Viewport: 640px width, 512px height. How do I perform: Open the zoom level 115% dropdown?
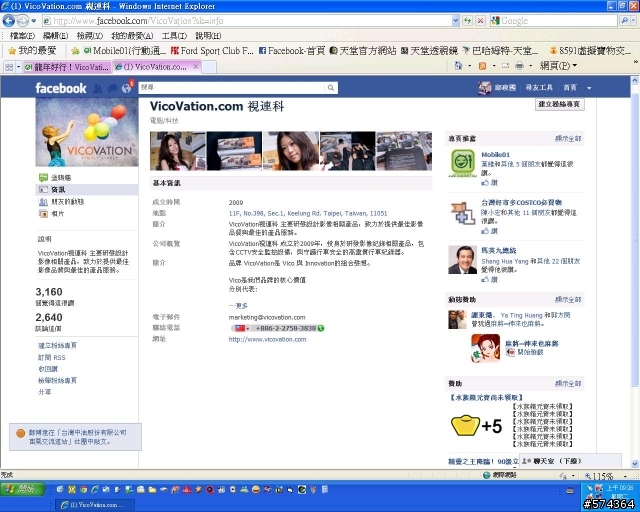coord(625,476)
